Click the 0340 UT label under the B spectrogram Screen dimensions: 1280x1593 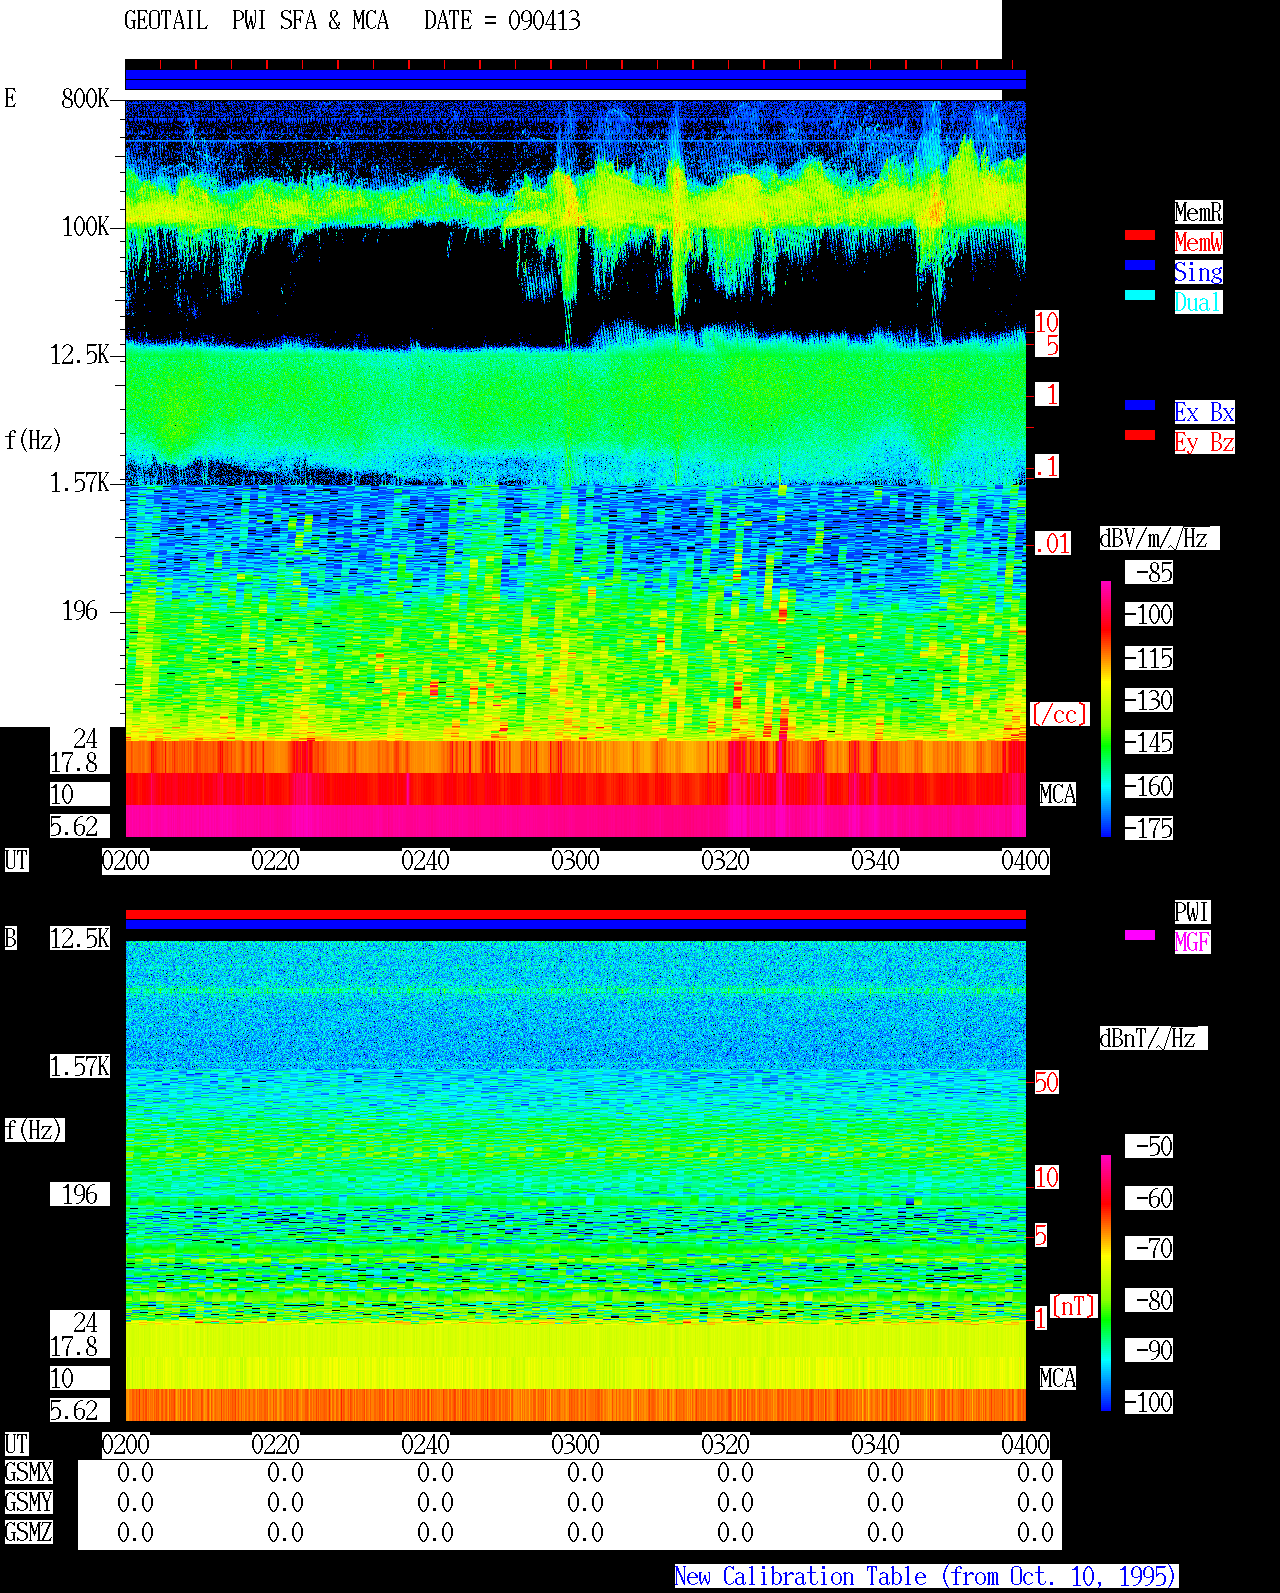tap(876, 1445)
